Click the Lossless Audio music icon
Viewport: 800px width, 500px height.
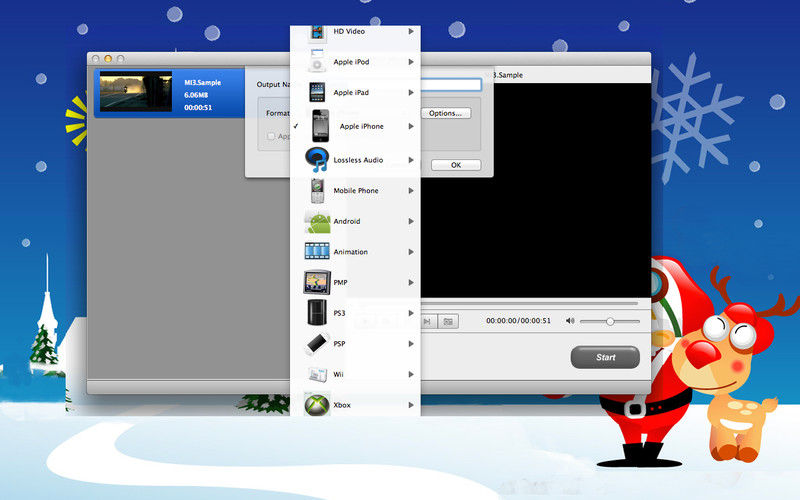click(317, 160)
